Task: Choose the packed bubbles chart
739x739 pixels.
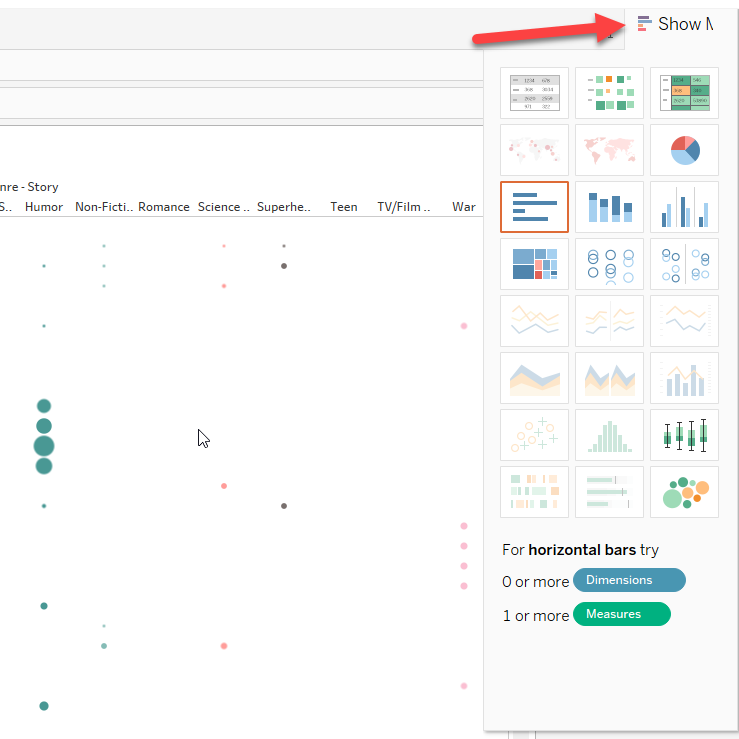Action: tap(684, 492)
